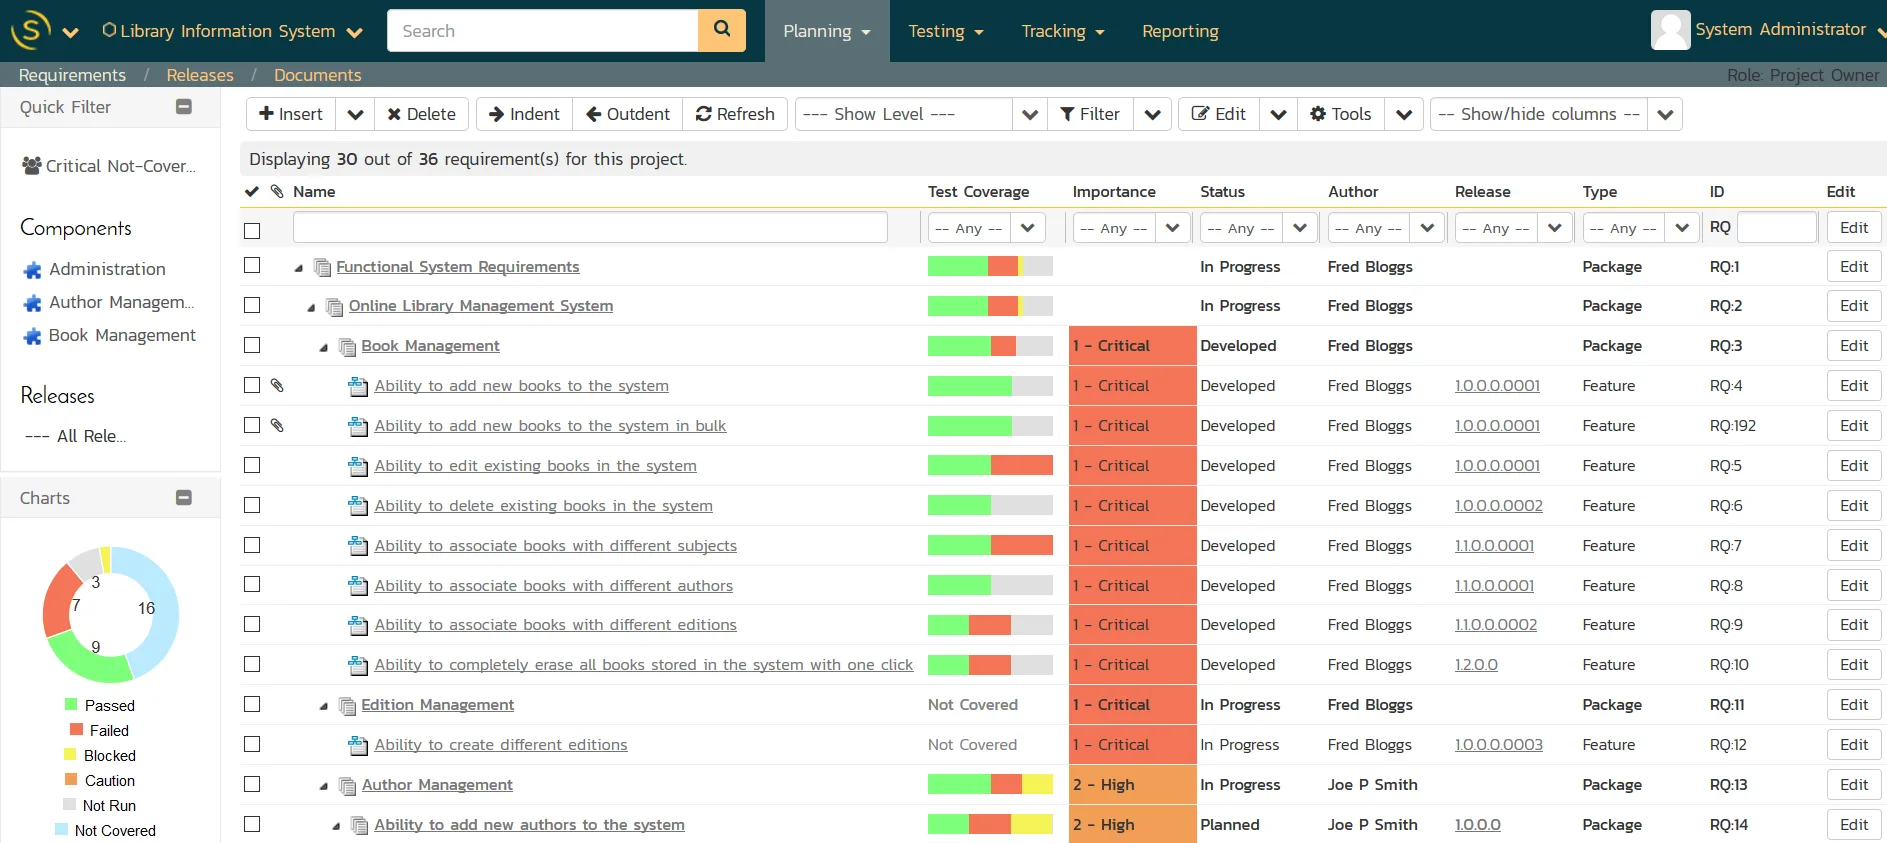Open the Edit toolbar dropdown arrow
This screenshot has height=843, width=1887.
point(1278,114)
